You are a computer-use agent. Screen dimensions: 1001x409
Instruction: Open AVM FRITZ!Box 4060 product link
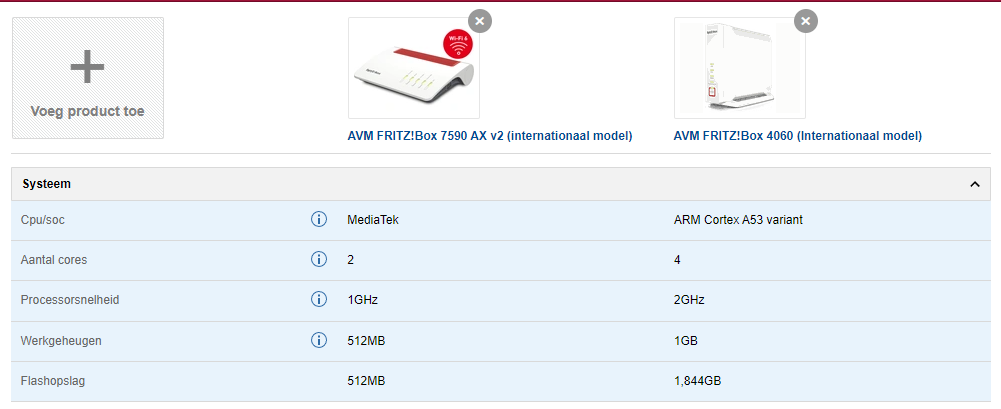point(797,136)
